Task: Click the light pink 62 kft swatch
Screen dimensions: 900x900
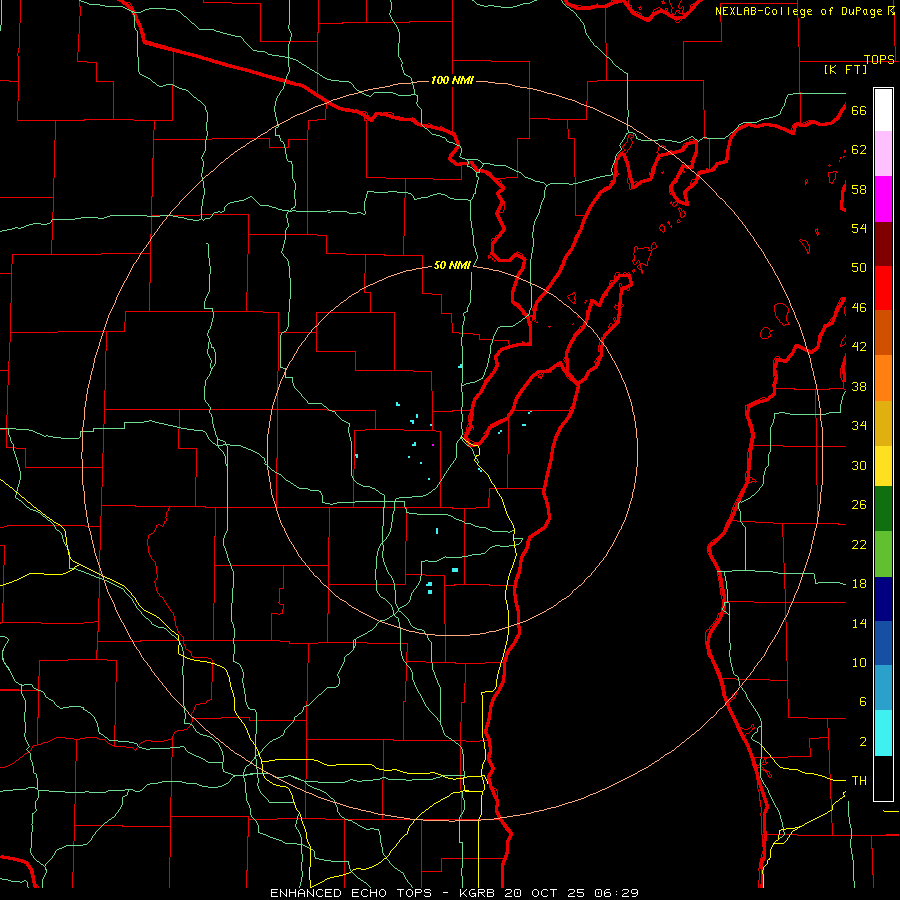Action: click(883, 153)
